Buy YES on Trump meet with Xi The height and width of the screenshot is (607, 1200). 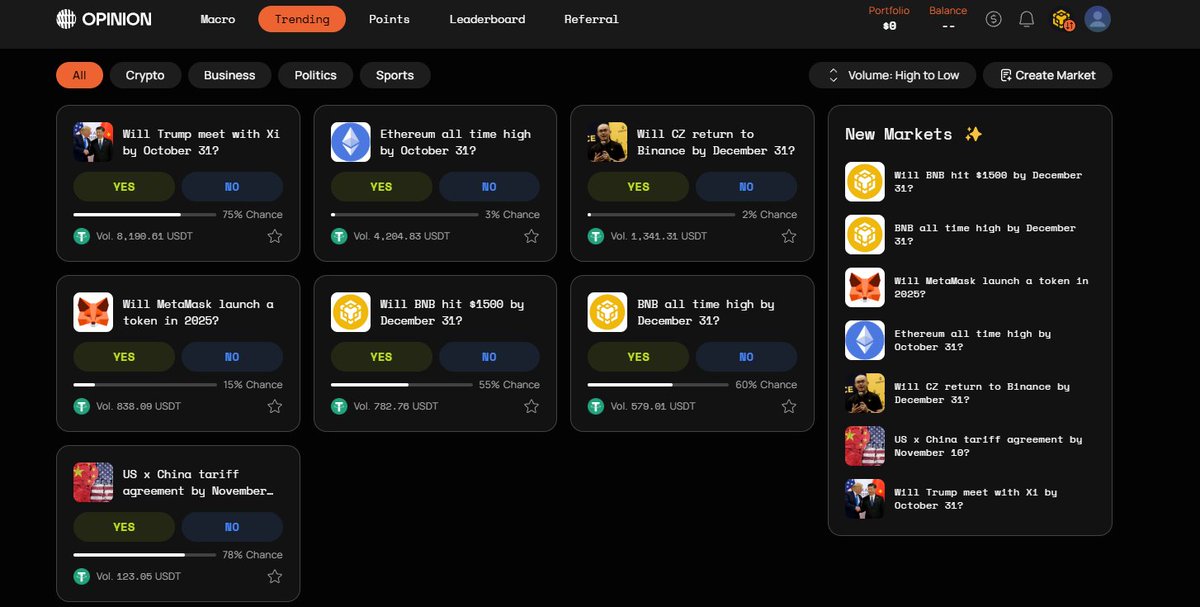124,187
